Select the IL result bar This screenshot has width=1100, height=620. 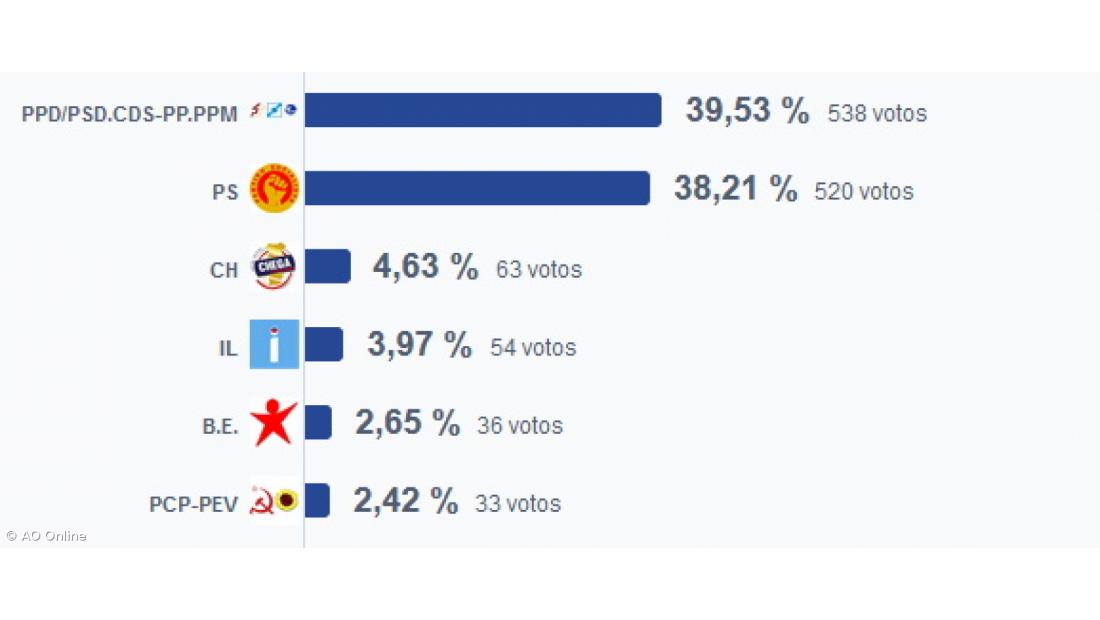click(x=323, y=345)
